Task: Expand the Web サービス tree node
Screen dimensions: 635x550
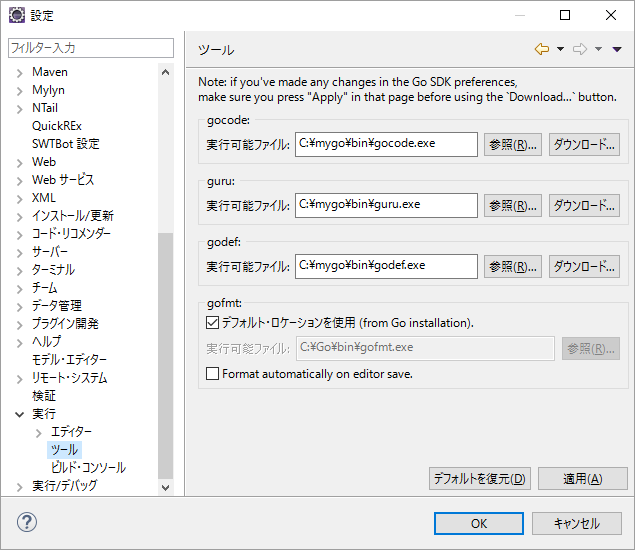Action: pyautogui.click(x=19, y=181)
